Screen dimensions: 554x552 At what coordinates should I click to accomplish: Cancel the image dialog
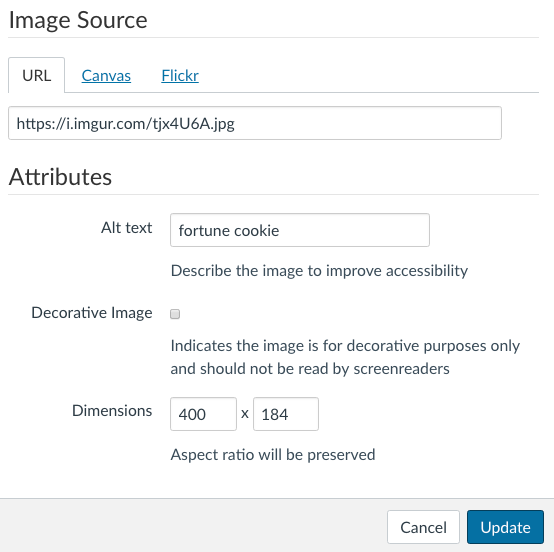pyautogui.click(x=423, y=527)
